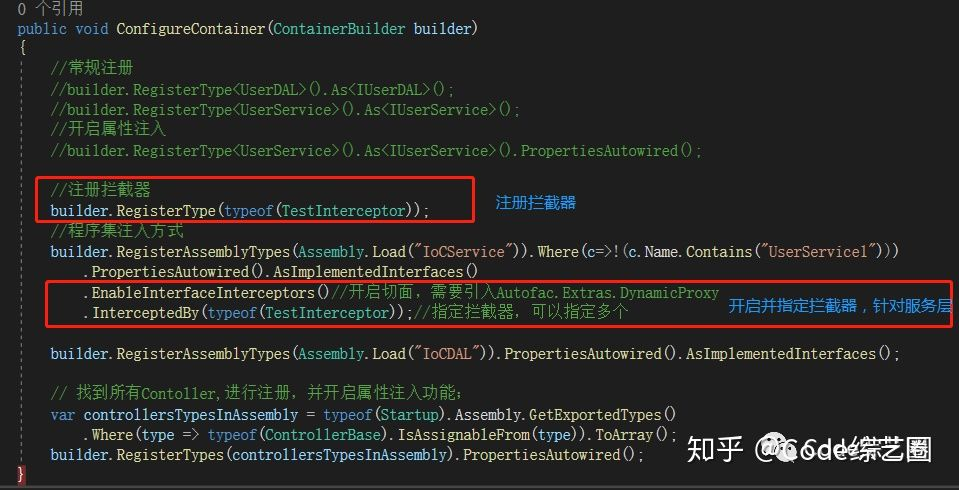Click the "IoCDAL" string literal
959x490 pixels.
click(x=439, y=354)
